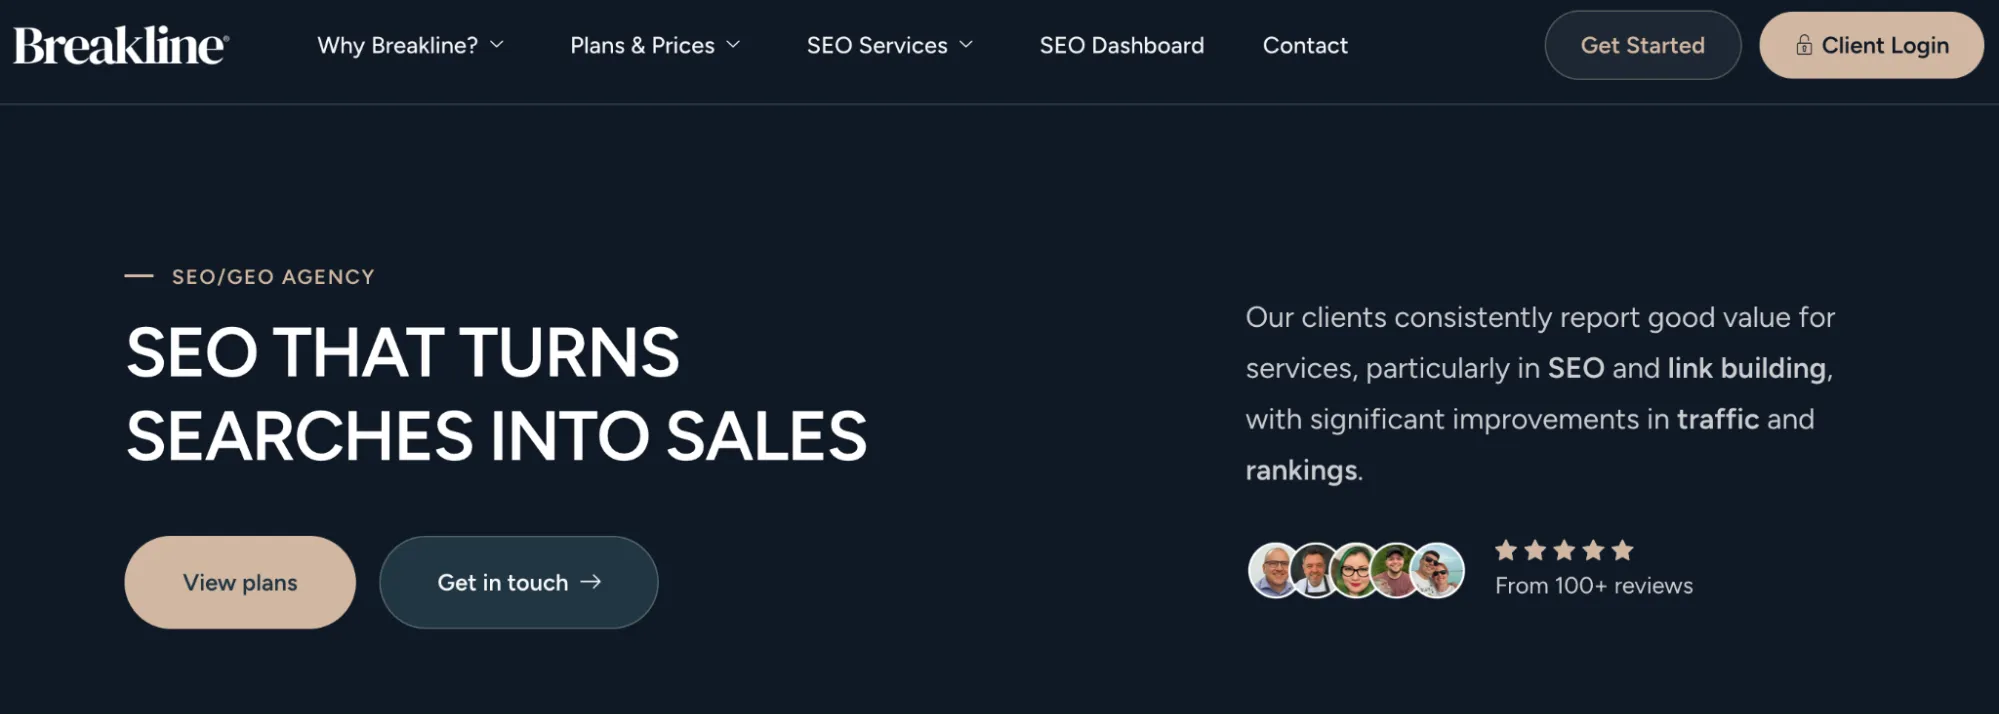Open the SEO Dashboard menu item
The height and width of the screenshot is (715, 1999).
click(x=1121, y=45)
